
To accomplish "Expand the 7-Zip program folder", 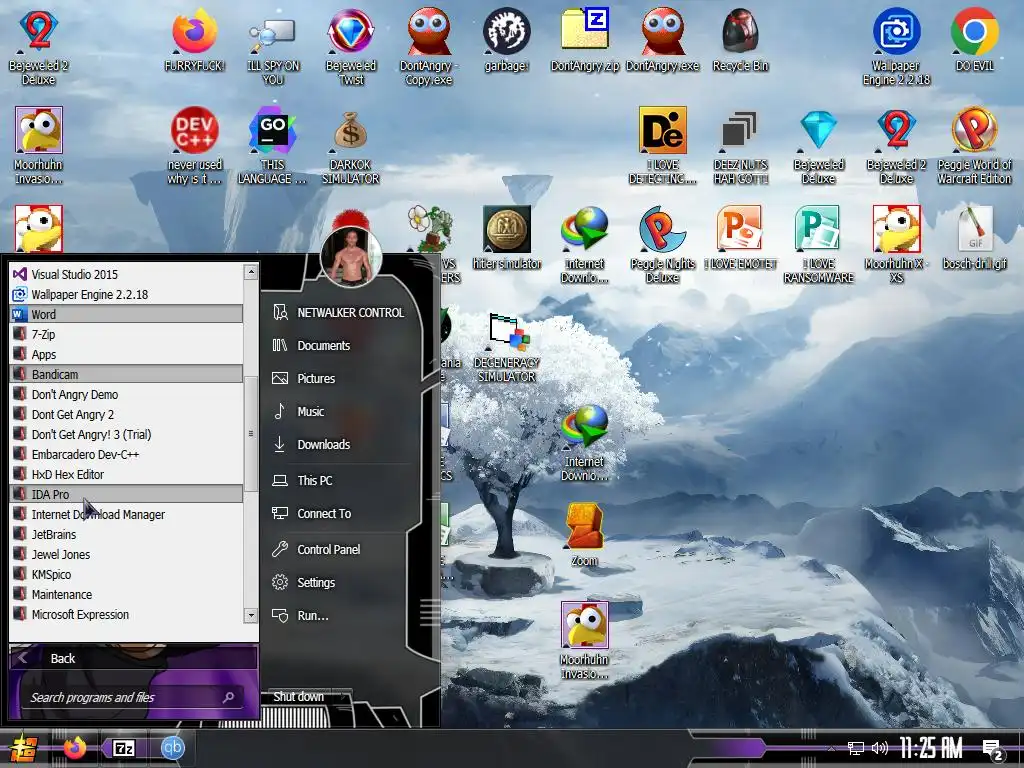I will pos(127,334).
